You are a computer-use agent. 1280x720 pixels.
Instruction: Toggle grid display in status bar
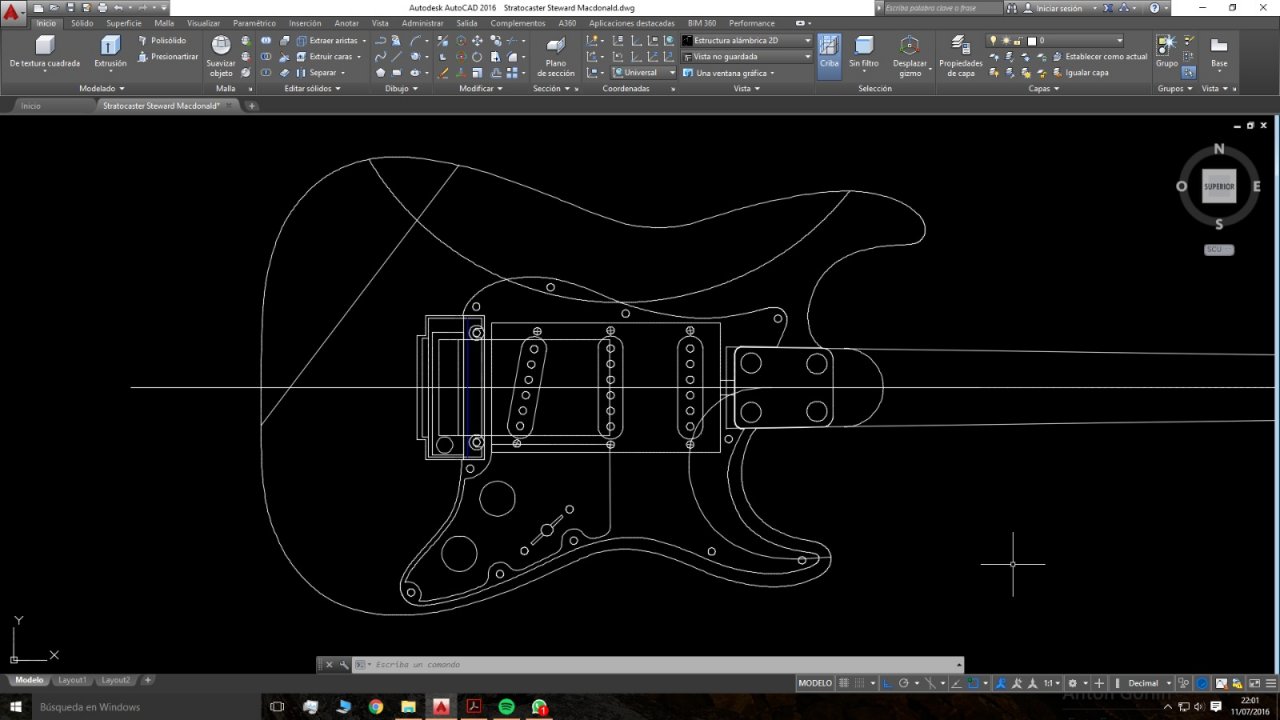tap(844, 683)
